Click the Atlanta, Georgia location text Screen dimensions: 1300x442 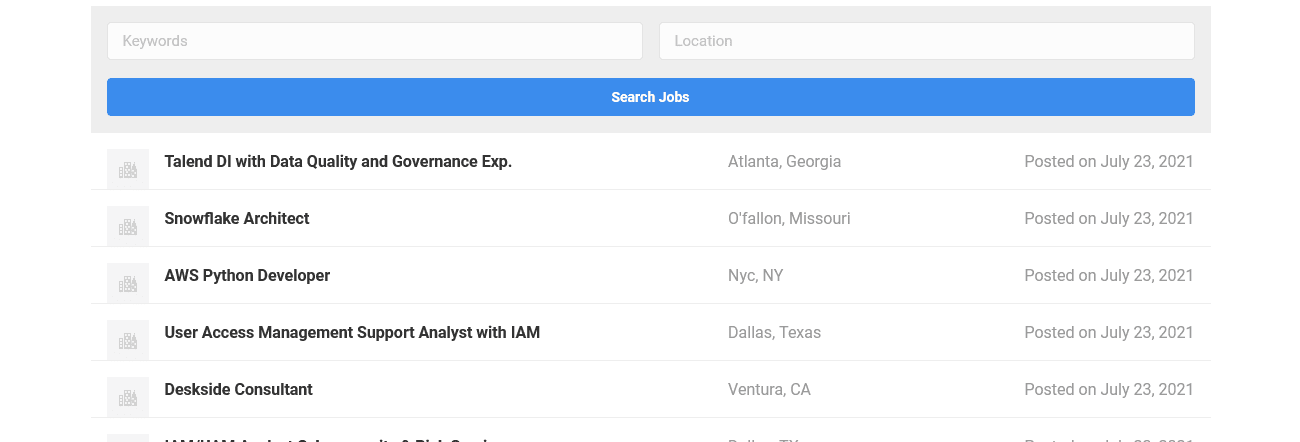point(785,161)
